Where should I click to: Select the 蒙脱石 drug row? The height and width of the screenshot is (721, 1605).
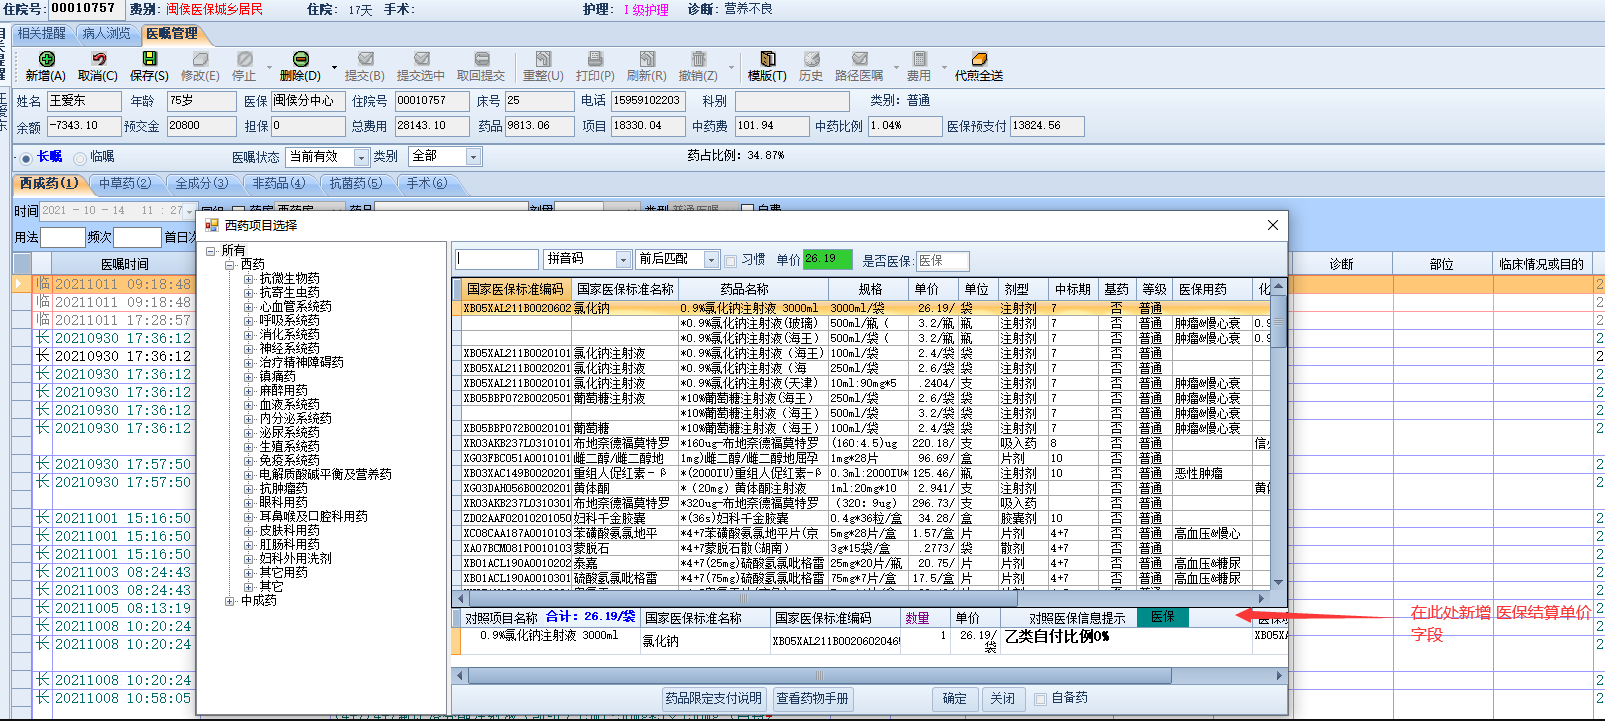860,548
